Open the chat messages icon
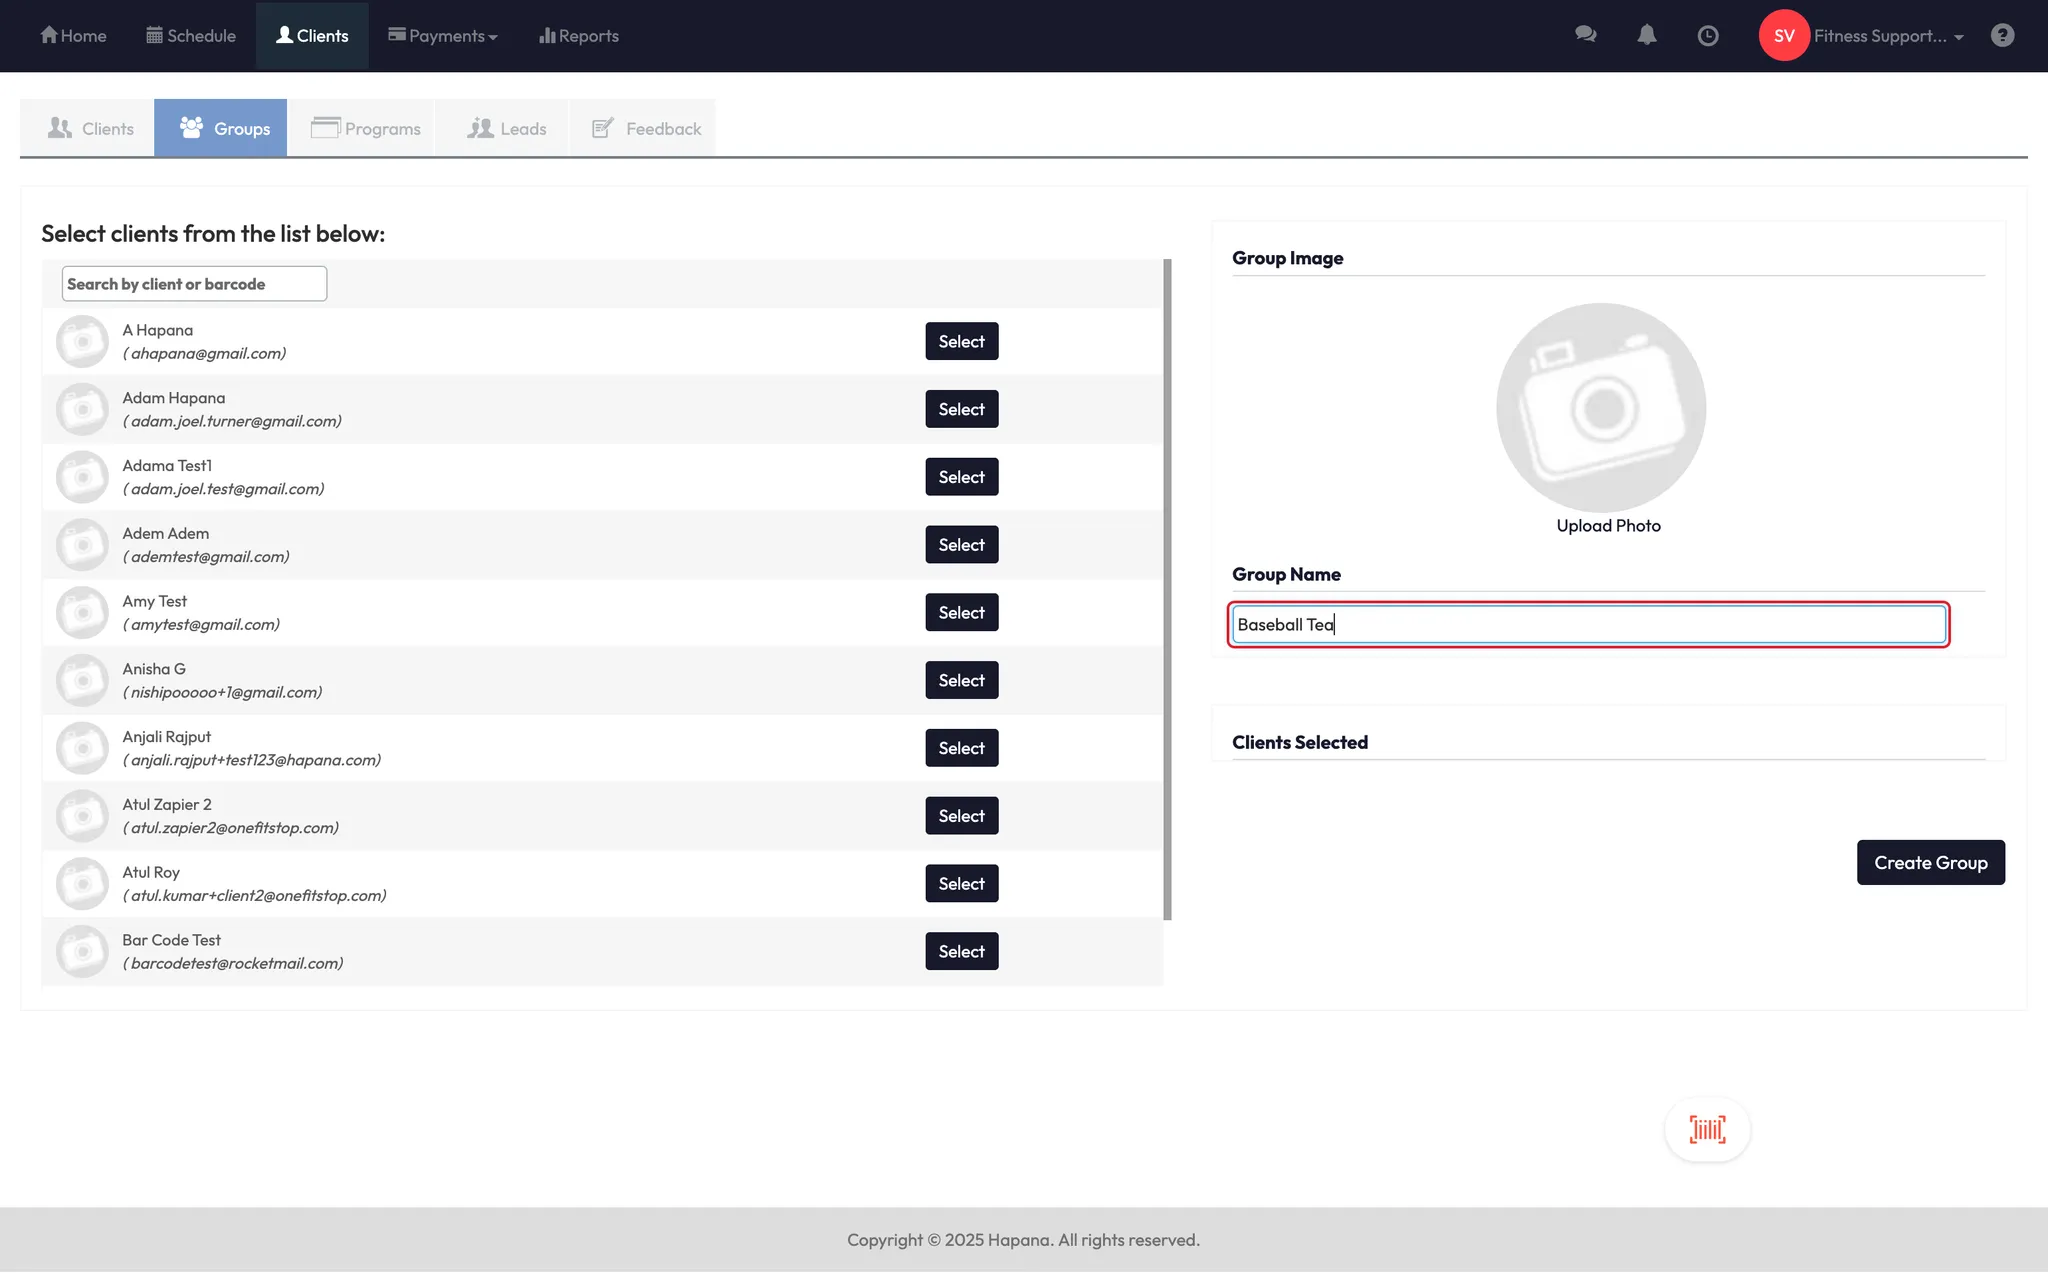Viewport: 2048px width, 1273px height. tap(1585, 35)
